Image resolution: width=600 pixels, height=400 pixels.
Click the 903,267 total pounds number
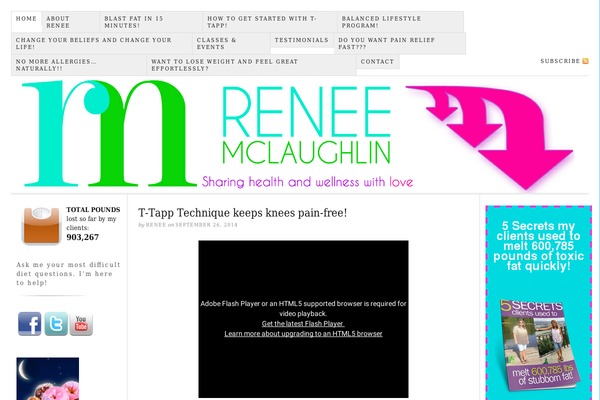pyautogui.click(x=83, y=237)
